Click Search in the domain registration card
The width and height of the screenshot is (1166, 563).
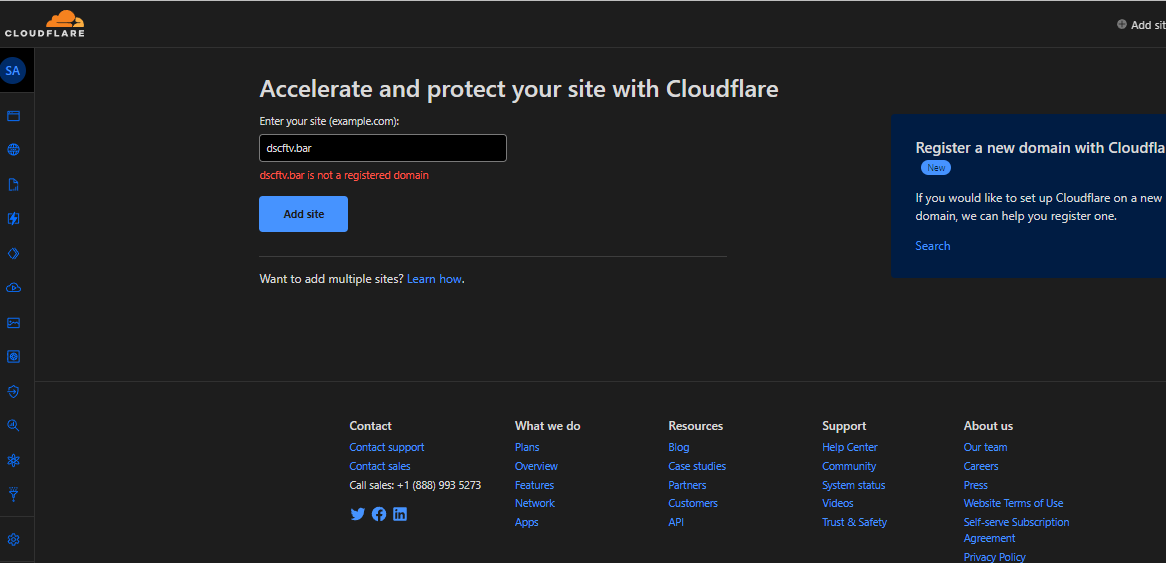[933, 246]
